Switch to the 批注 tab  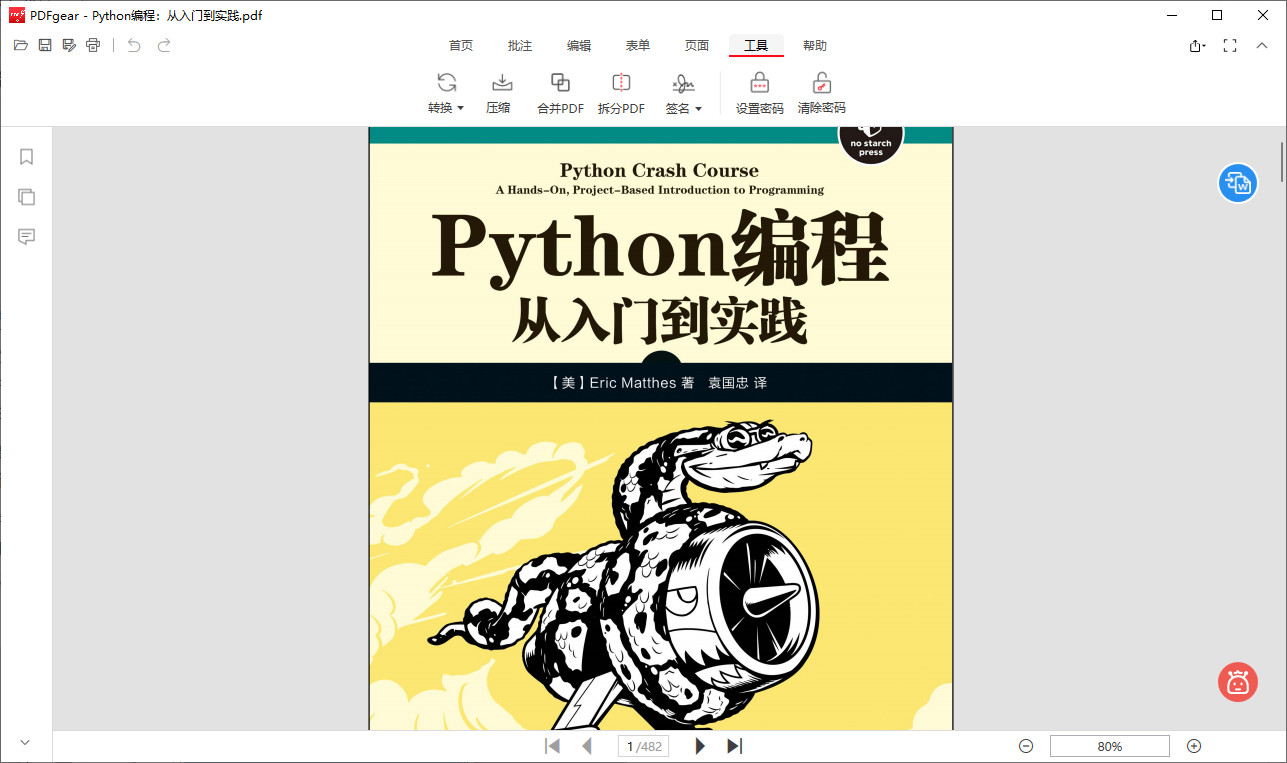pos(520,46)
